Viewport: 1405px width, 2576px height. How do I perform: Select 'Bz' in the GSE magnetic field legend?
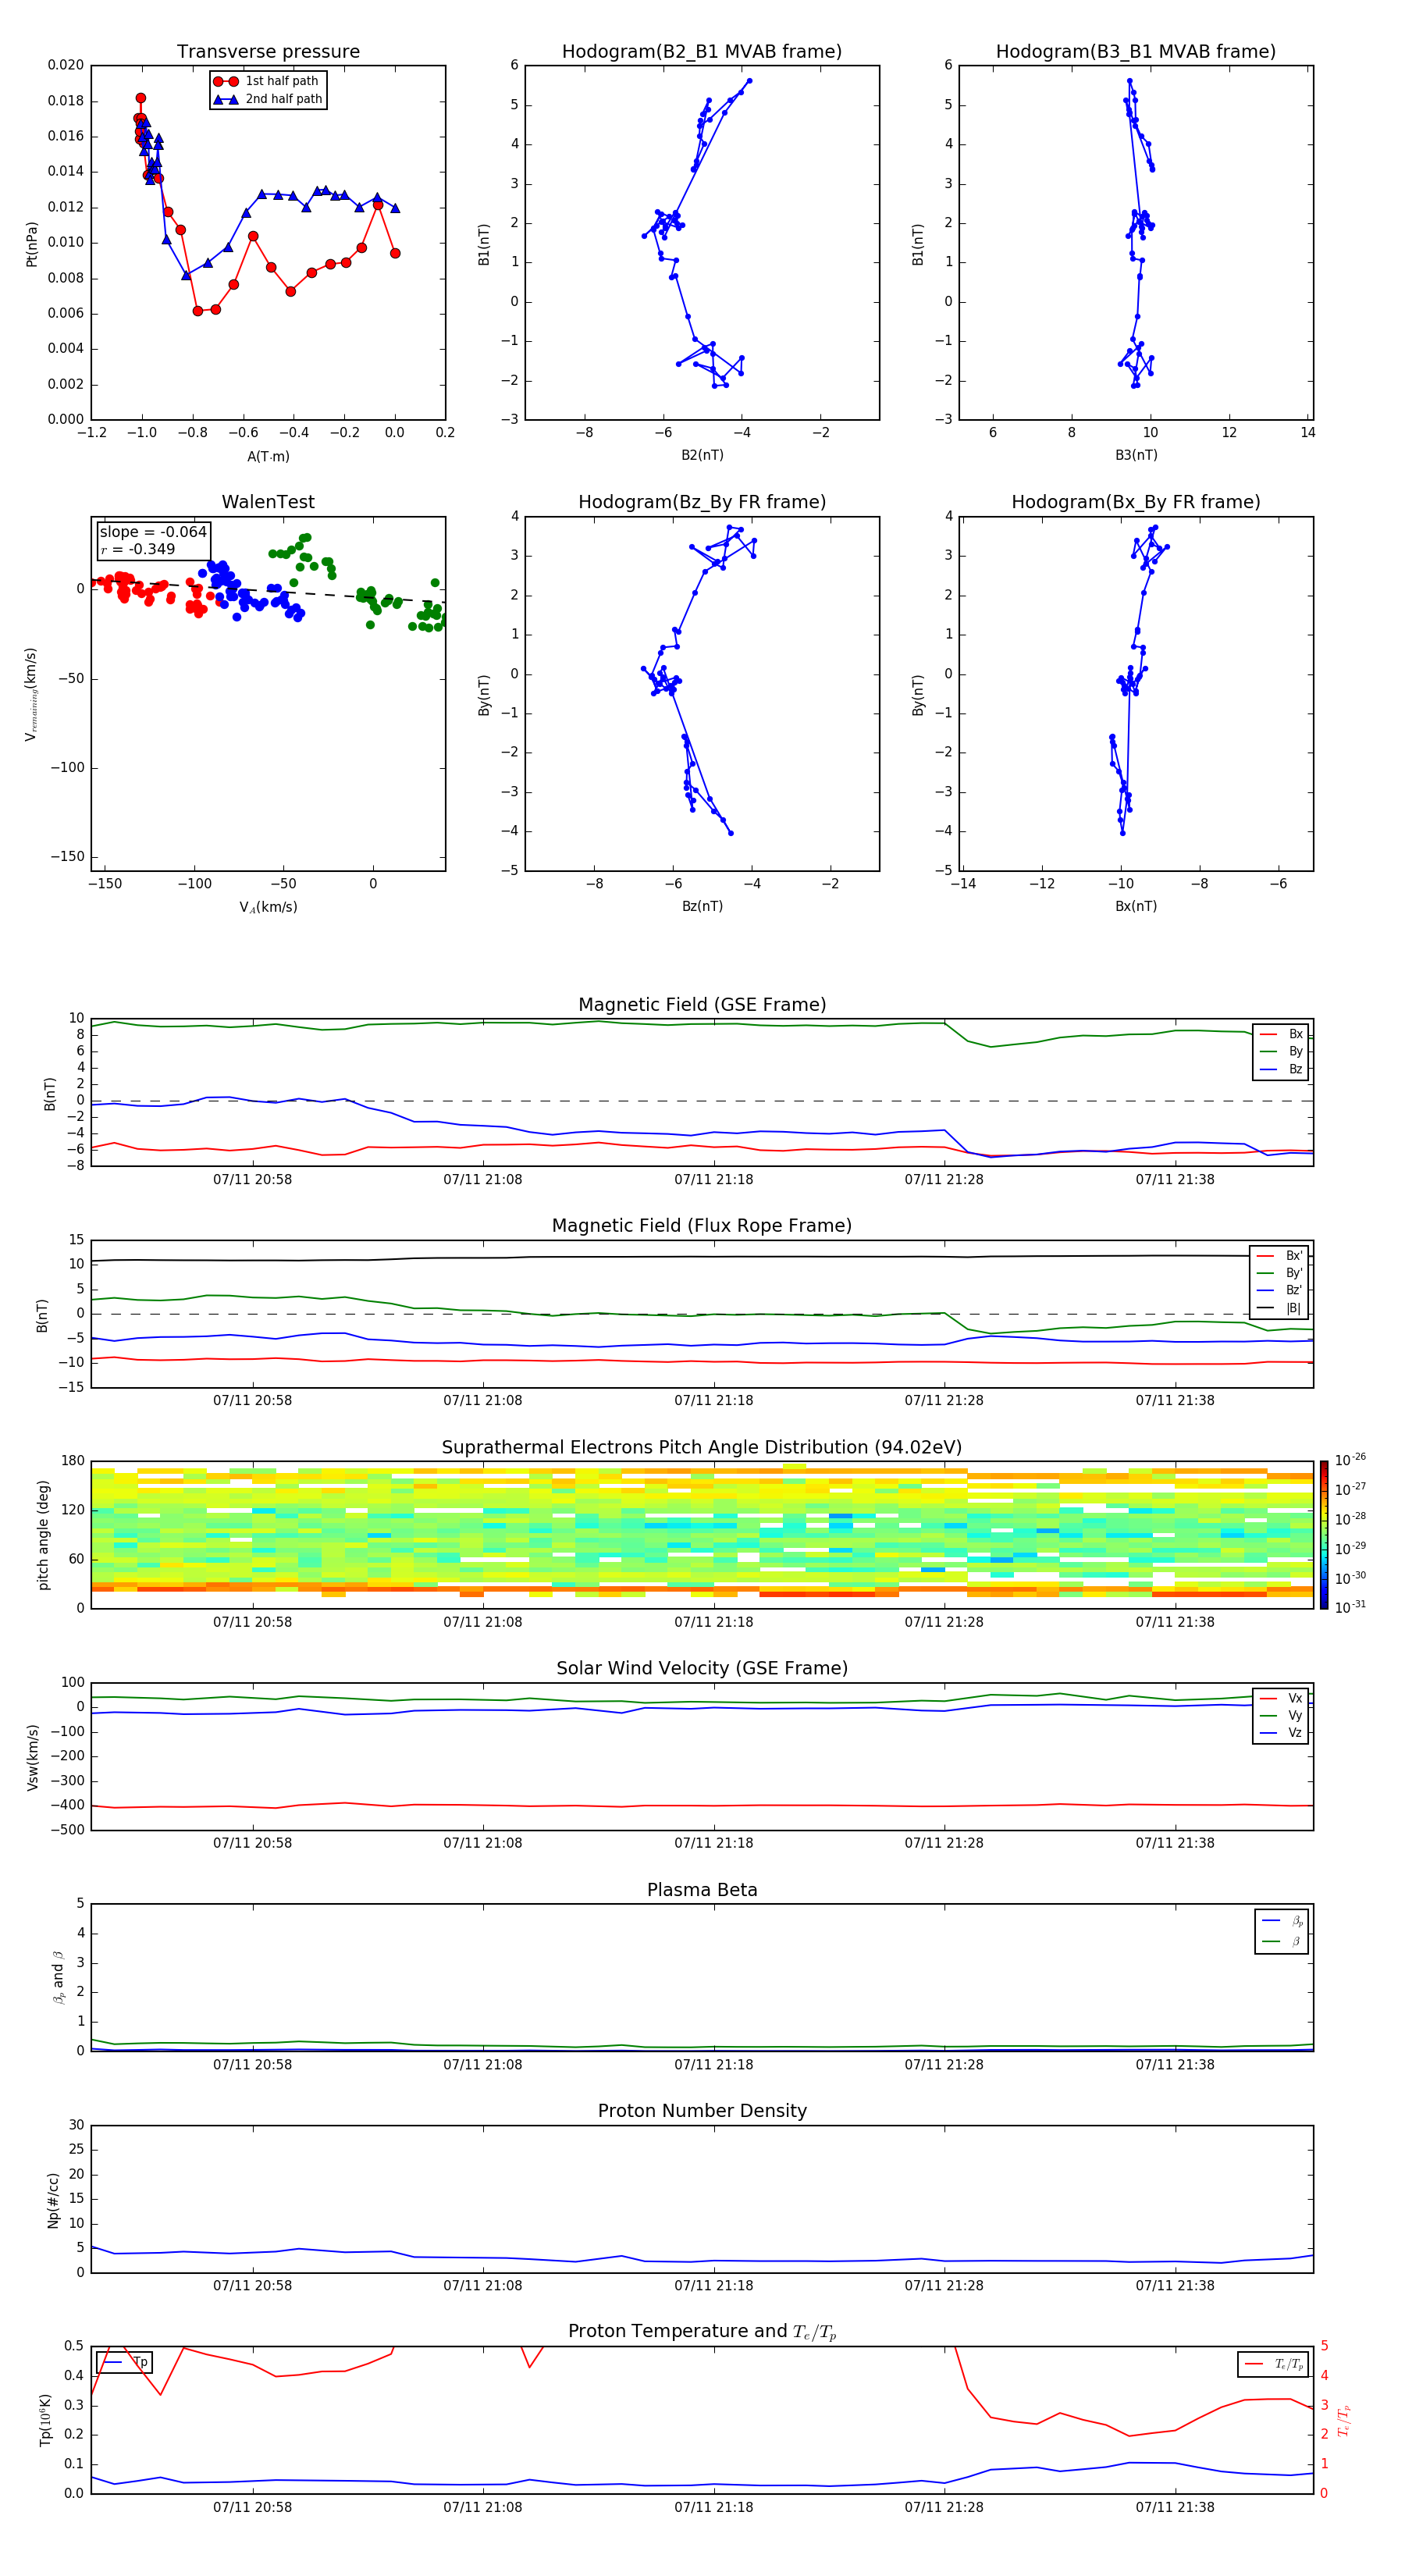pos(1281,1069)
